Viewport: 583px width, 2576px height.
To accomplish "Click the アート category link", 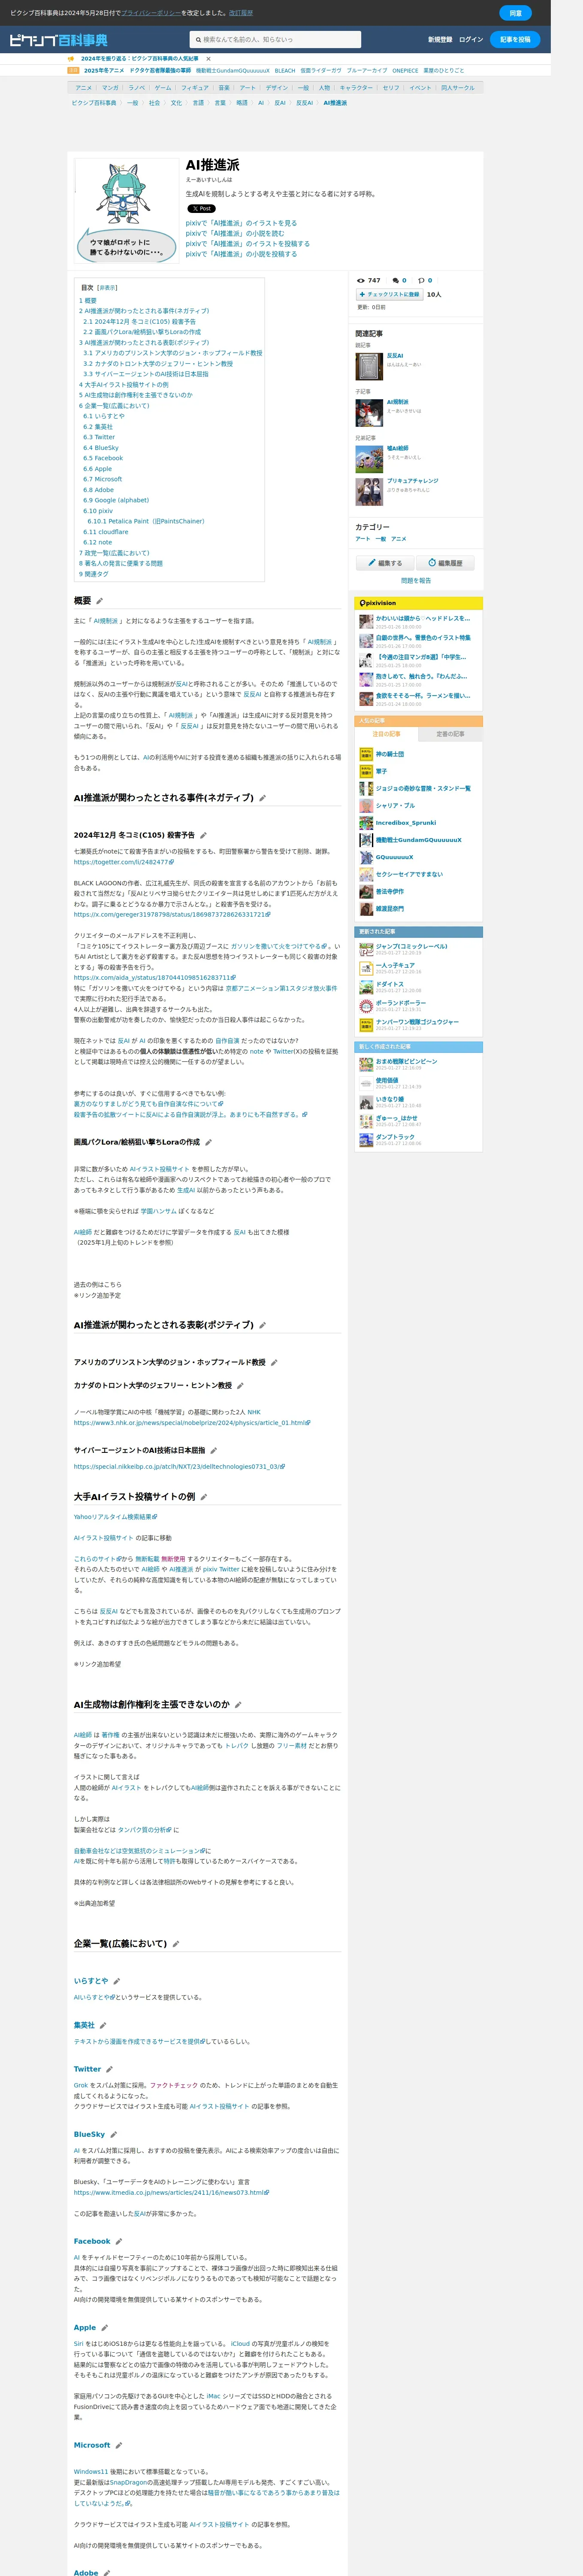I will tap(363, 539).
